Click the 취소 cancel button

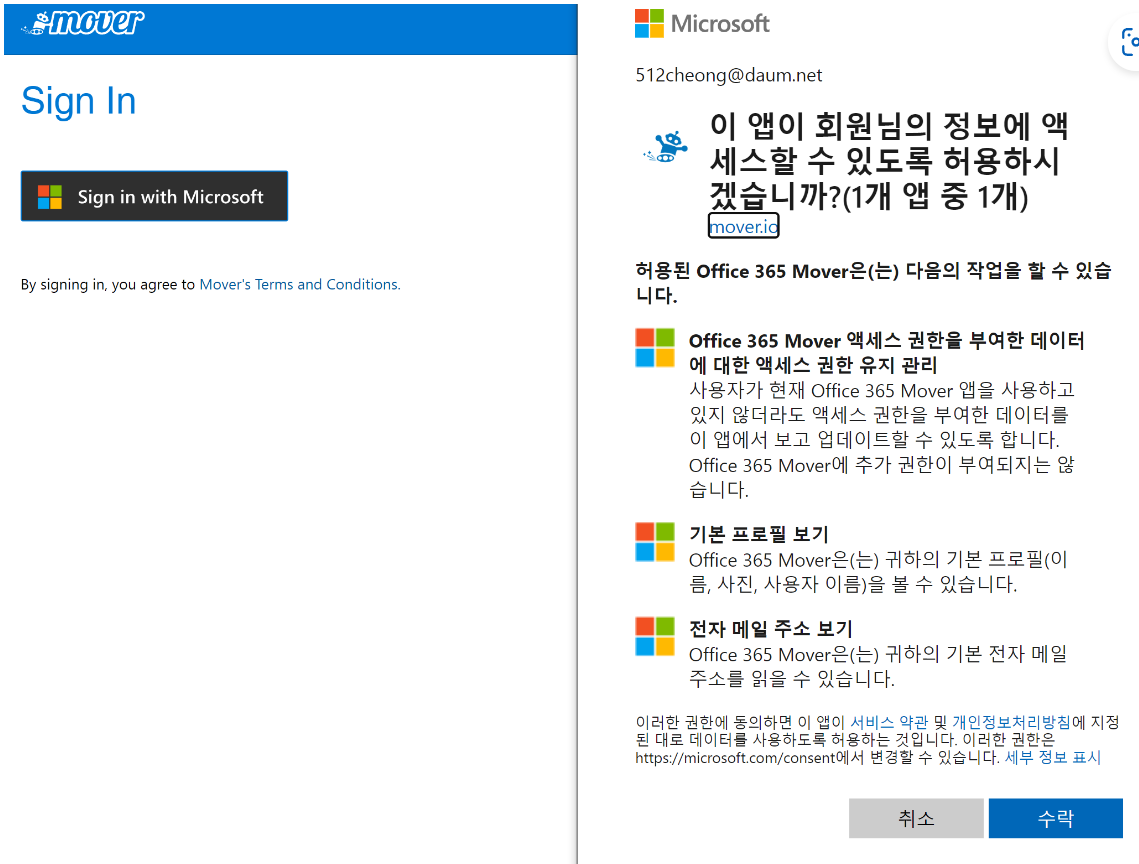916,818
